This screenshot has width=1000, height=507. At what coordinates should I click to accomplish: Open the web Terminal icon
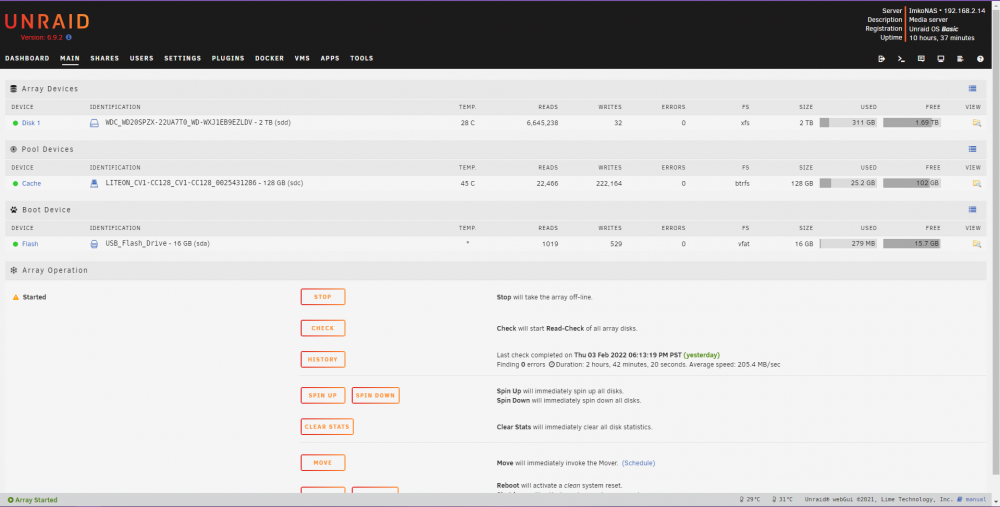click(x=901, y=59)
